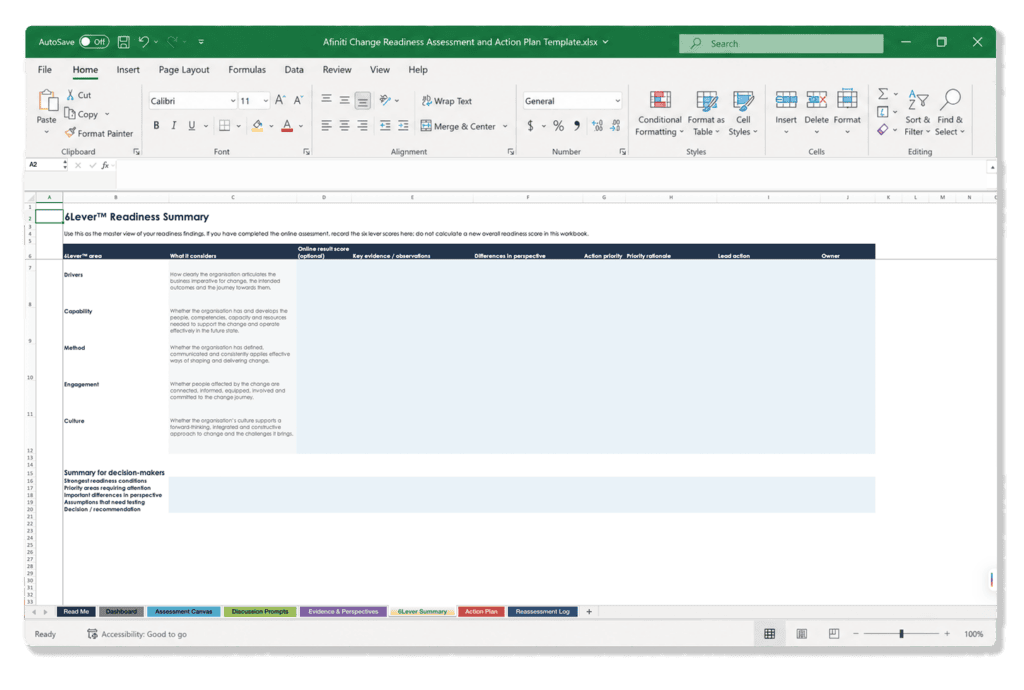Open the Help tab
1024x690 pixels.
click(418, 69)
